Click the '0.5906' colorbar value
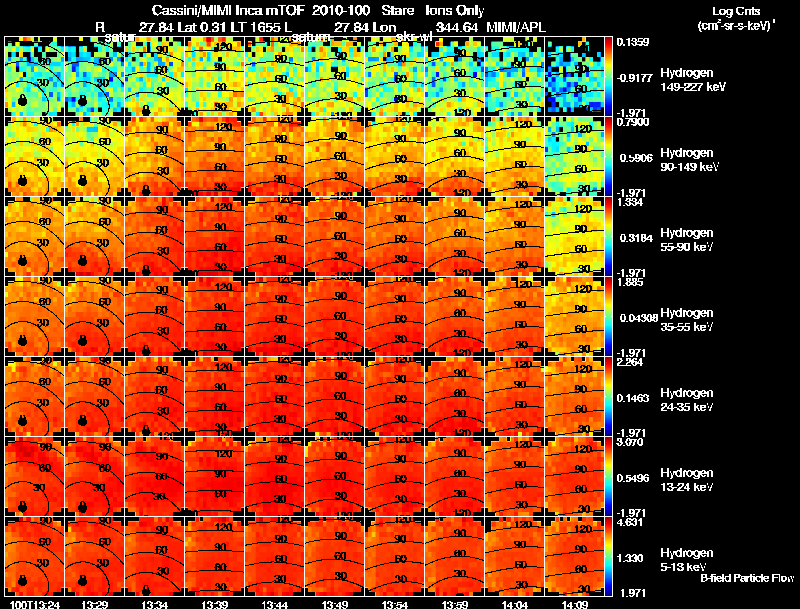Image resolution: width=800 pixels, height=609 pixels. tap(636, 158)
